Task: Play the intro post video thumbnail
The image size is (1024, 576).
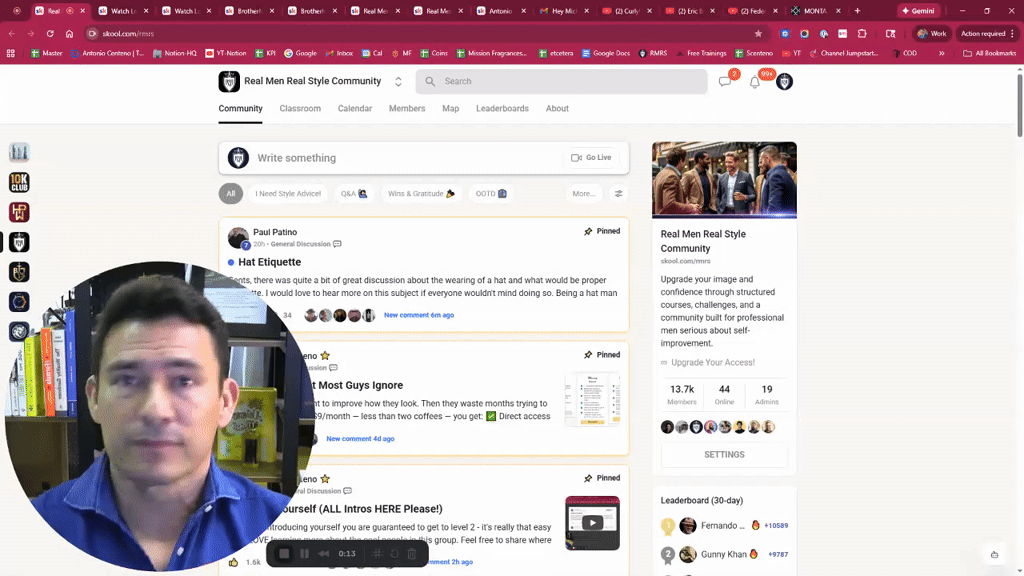Action: tap(592, 522)
